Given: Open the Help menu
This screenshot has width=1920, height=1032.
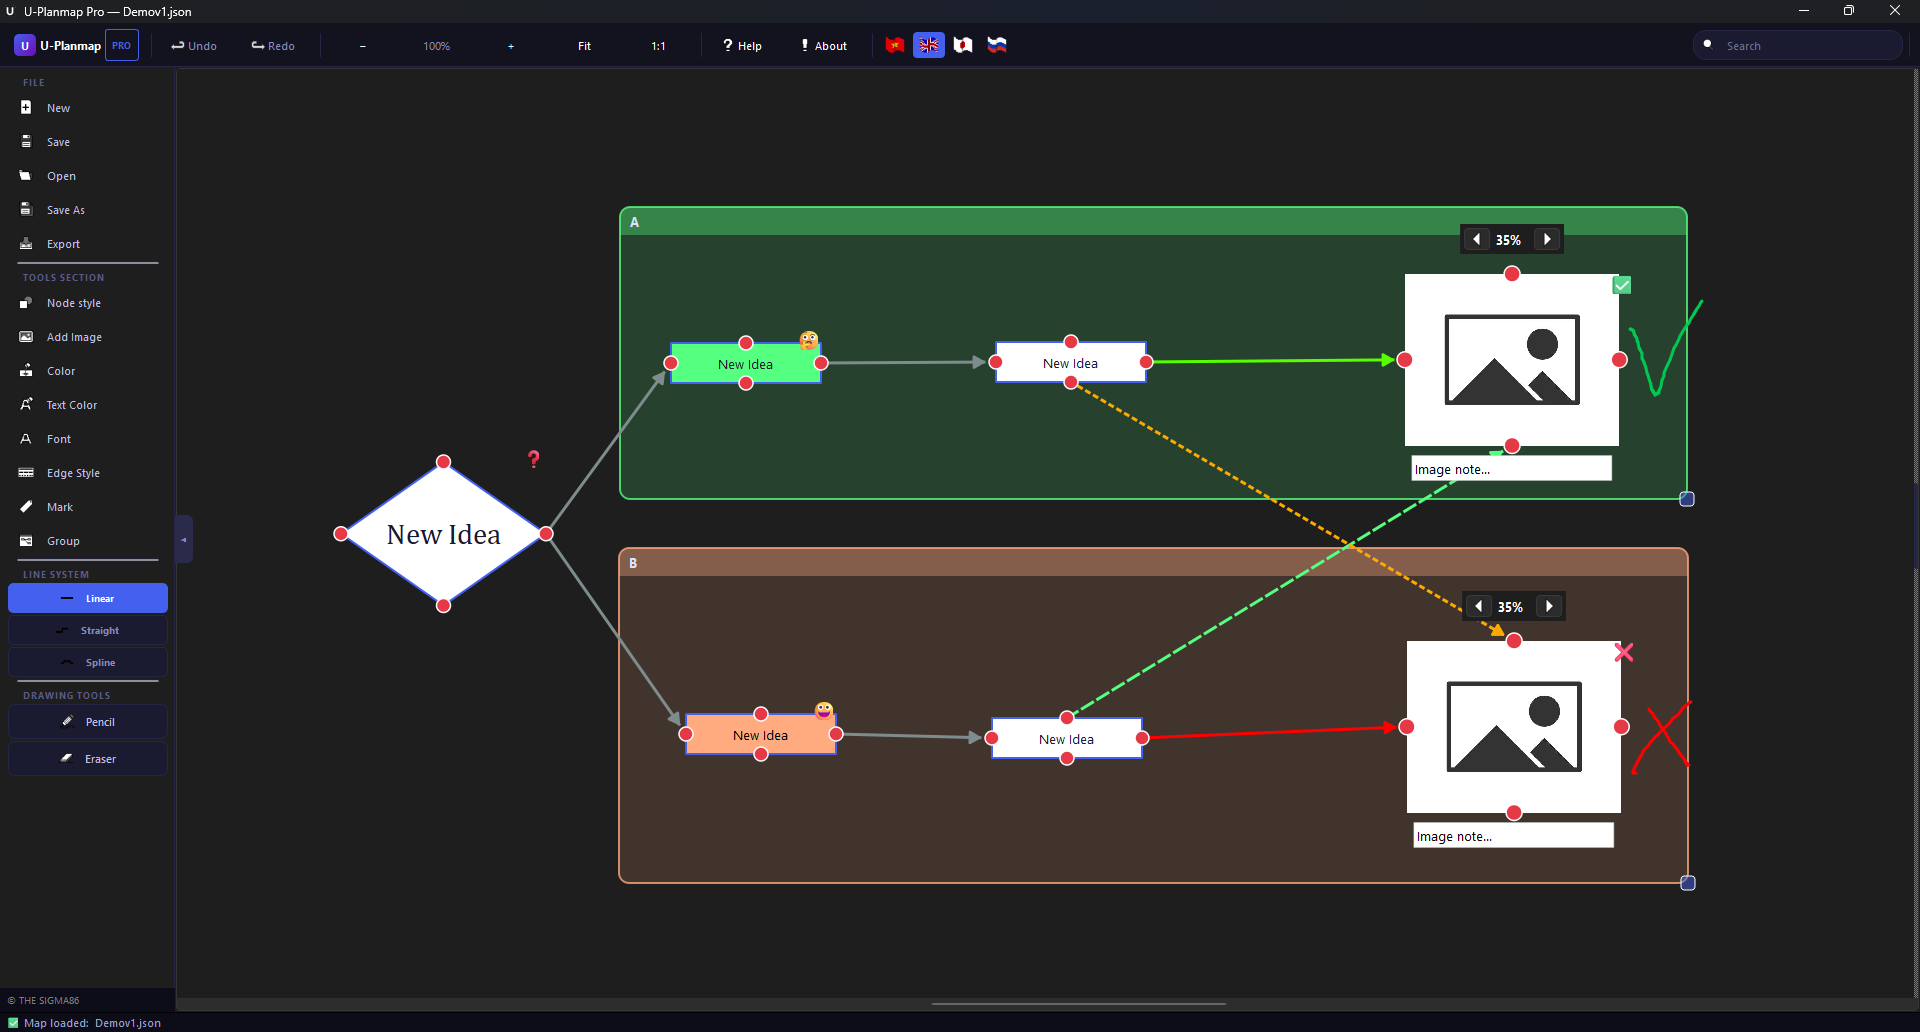Looking at the screenshot, I should tap(743, 46).
